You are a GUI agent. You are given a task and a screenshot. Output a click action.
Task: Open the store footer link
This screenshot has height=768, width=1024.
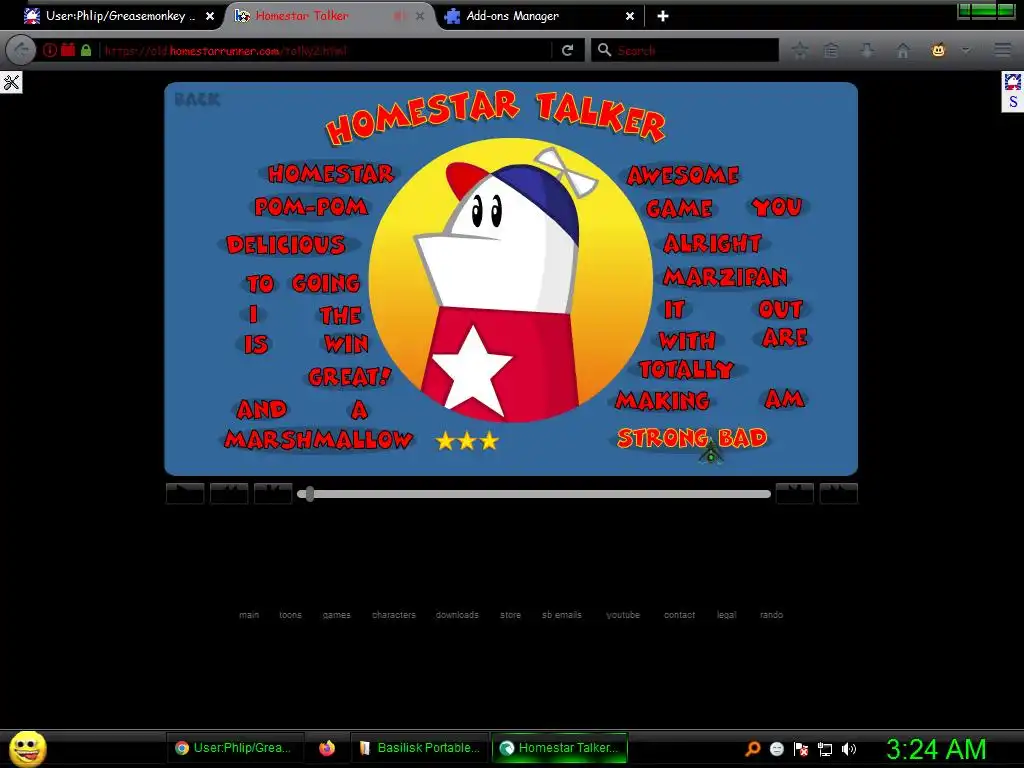[x=511, y=615]
